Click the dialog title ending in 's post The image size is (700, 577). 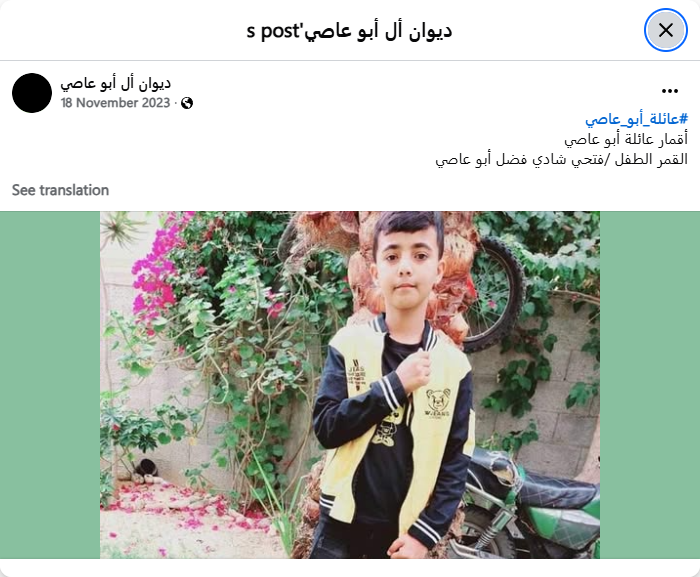350,31
